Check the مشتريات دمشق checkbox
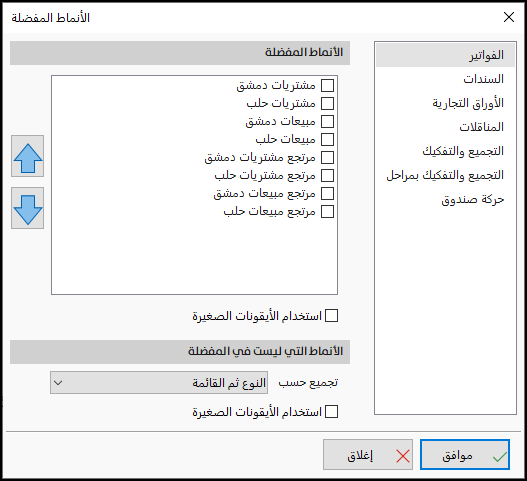527x481 pixels. [327, 85]
